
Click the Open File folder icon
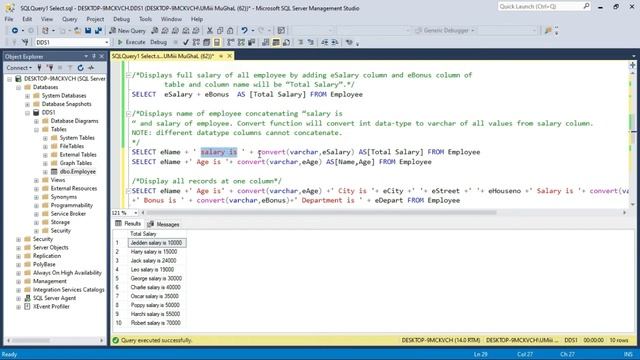[77, 31]
